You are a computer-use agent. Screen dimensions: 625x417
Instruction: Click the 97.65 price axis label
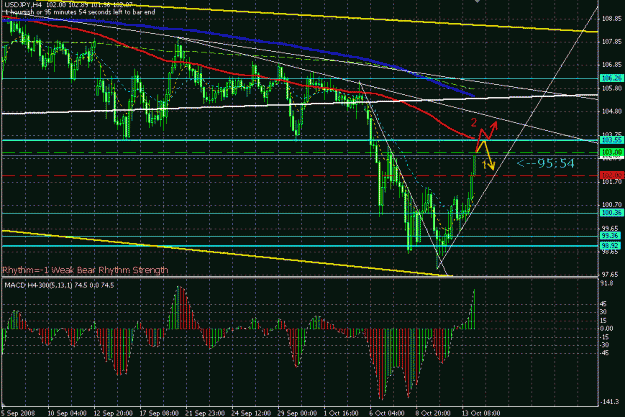[x=611, y=275]
